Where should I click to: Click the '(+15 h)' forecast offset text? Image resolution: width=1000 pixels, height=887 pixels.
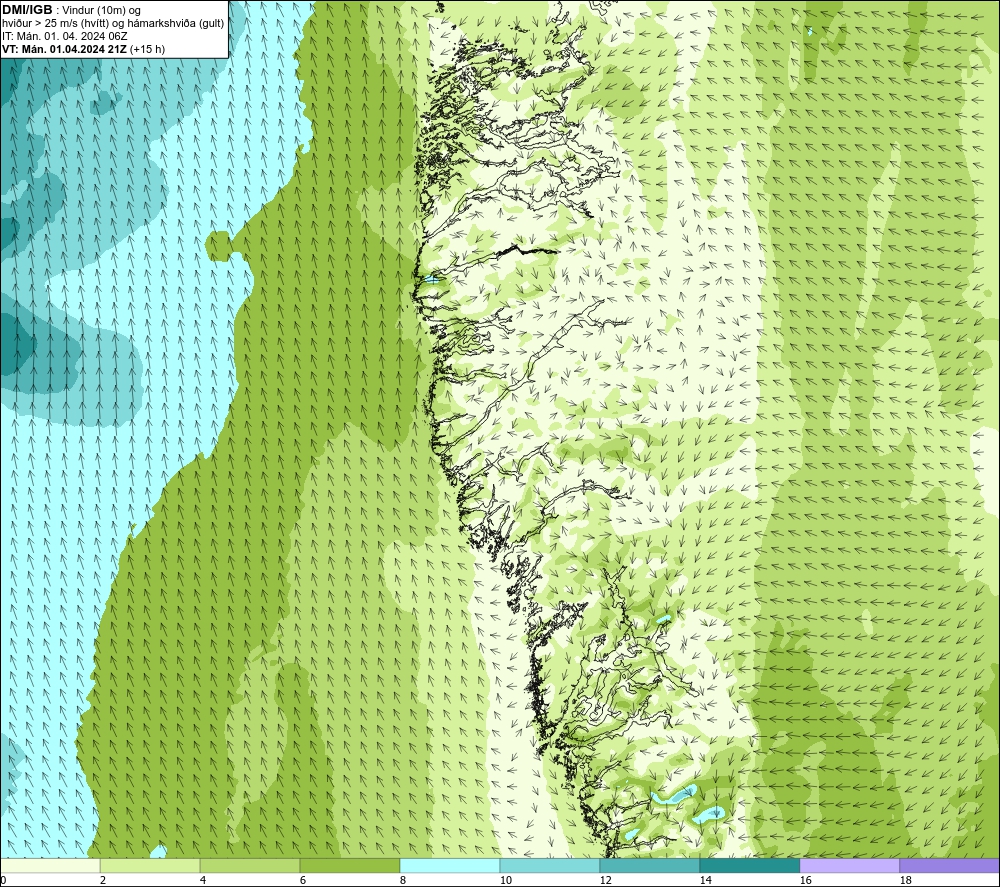(147, 49)
